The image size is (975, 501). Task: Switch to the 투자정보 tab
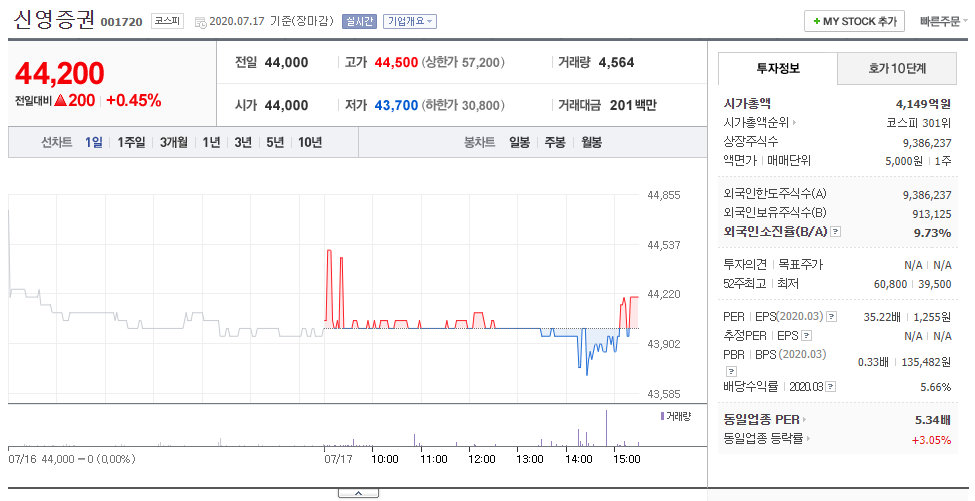tap(778, 68)
